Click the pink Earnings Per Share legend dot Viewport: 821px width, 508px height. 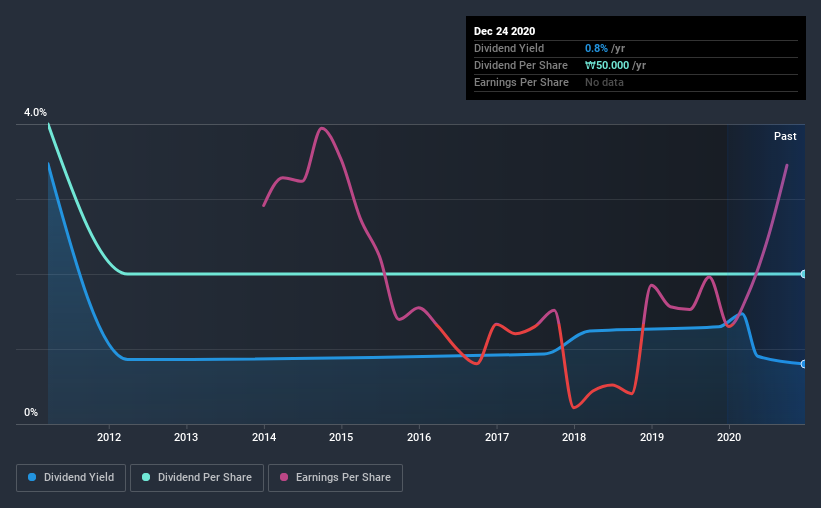click(284, 477)
